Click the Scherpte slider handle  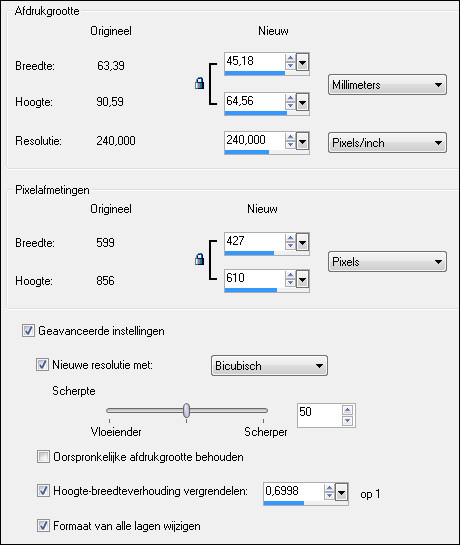pyautogui.click(x=187, y=410)
